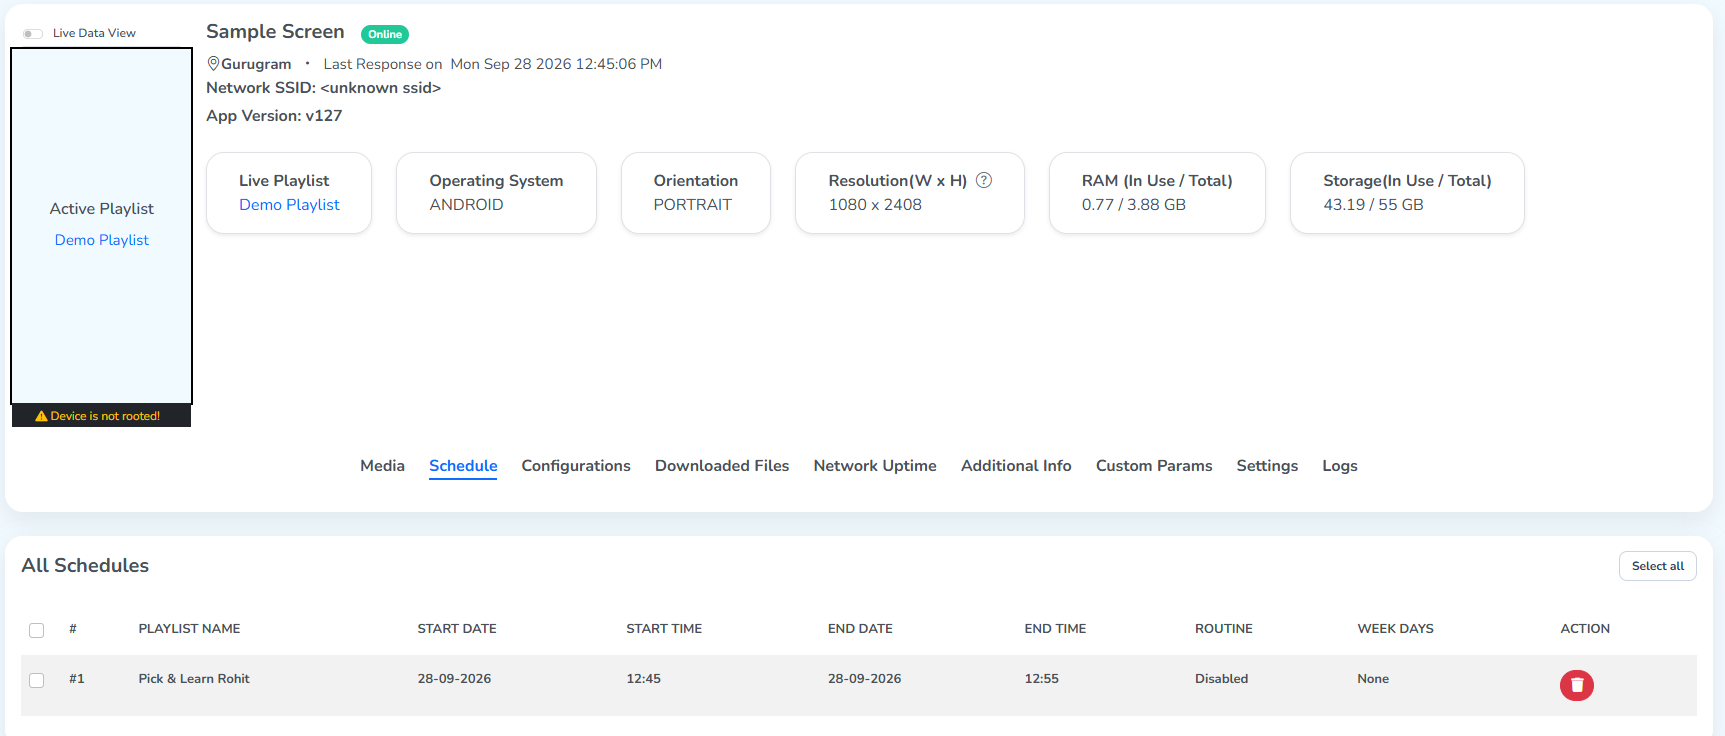Click the Sample Screen title
This screenshot has height=736, width=1725.
[275, 32]
